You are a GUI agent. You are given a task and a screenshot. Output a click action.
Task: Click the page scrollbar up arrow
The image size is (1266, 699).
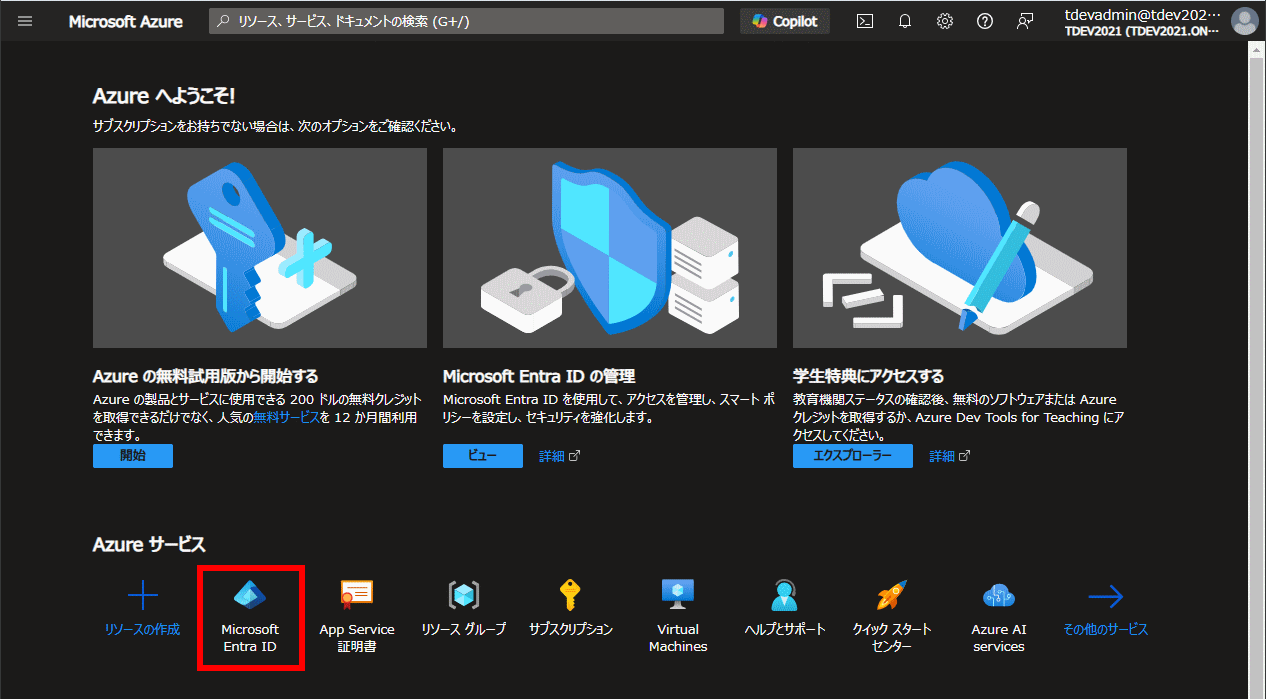pyautogui.click(x=1257, y=50)
